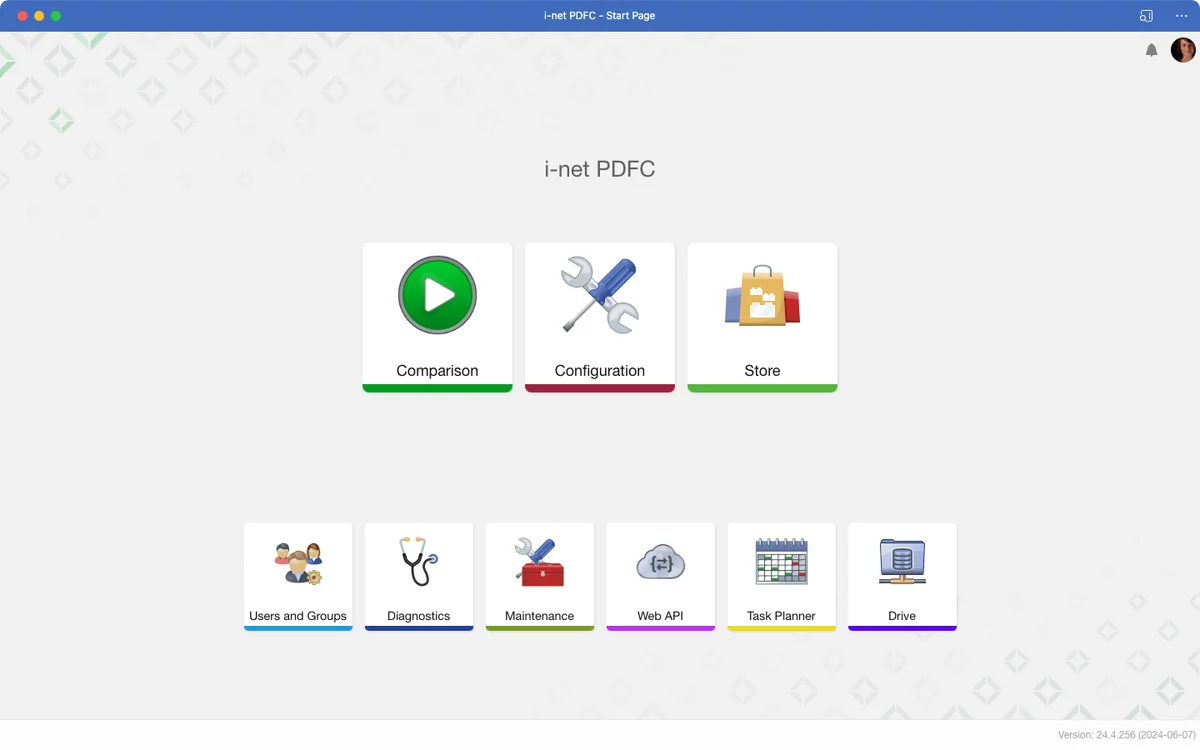The width and height of the screenshot is (1200, 750).
Task: Open the user profile avatar menu
Action: click(x=1183, y=50)
